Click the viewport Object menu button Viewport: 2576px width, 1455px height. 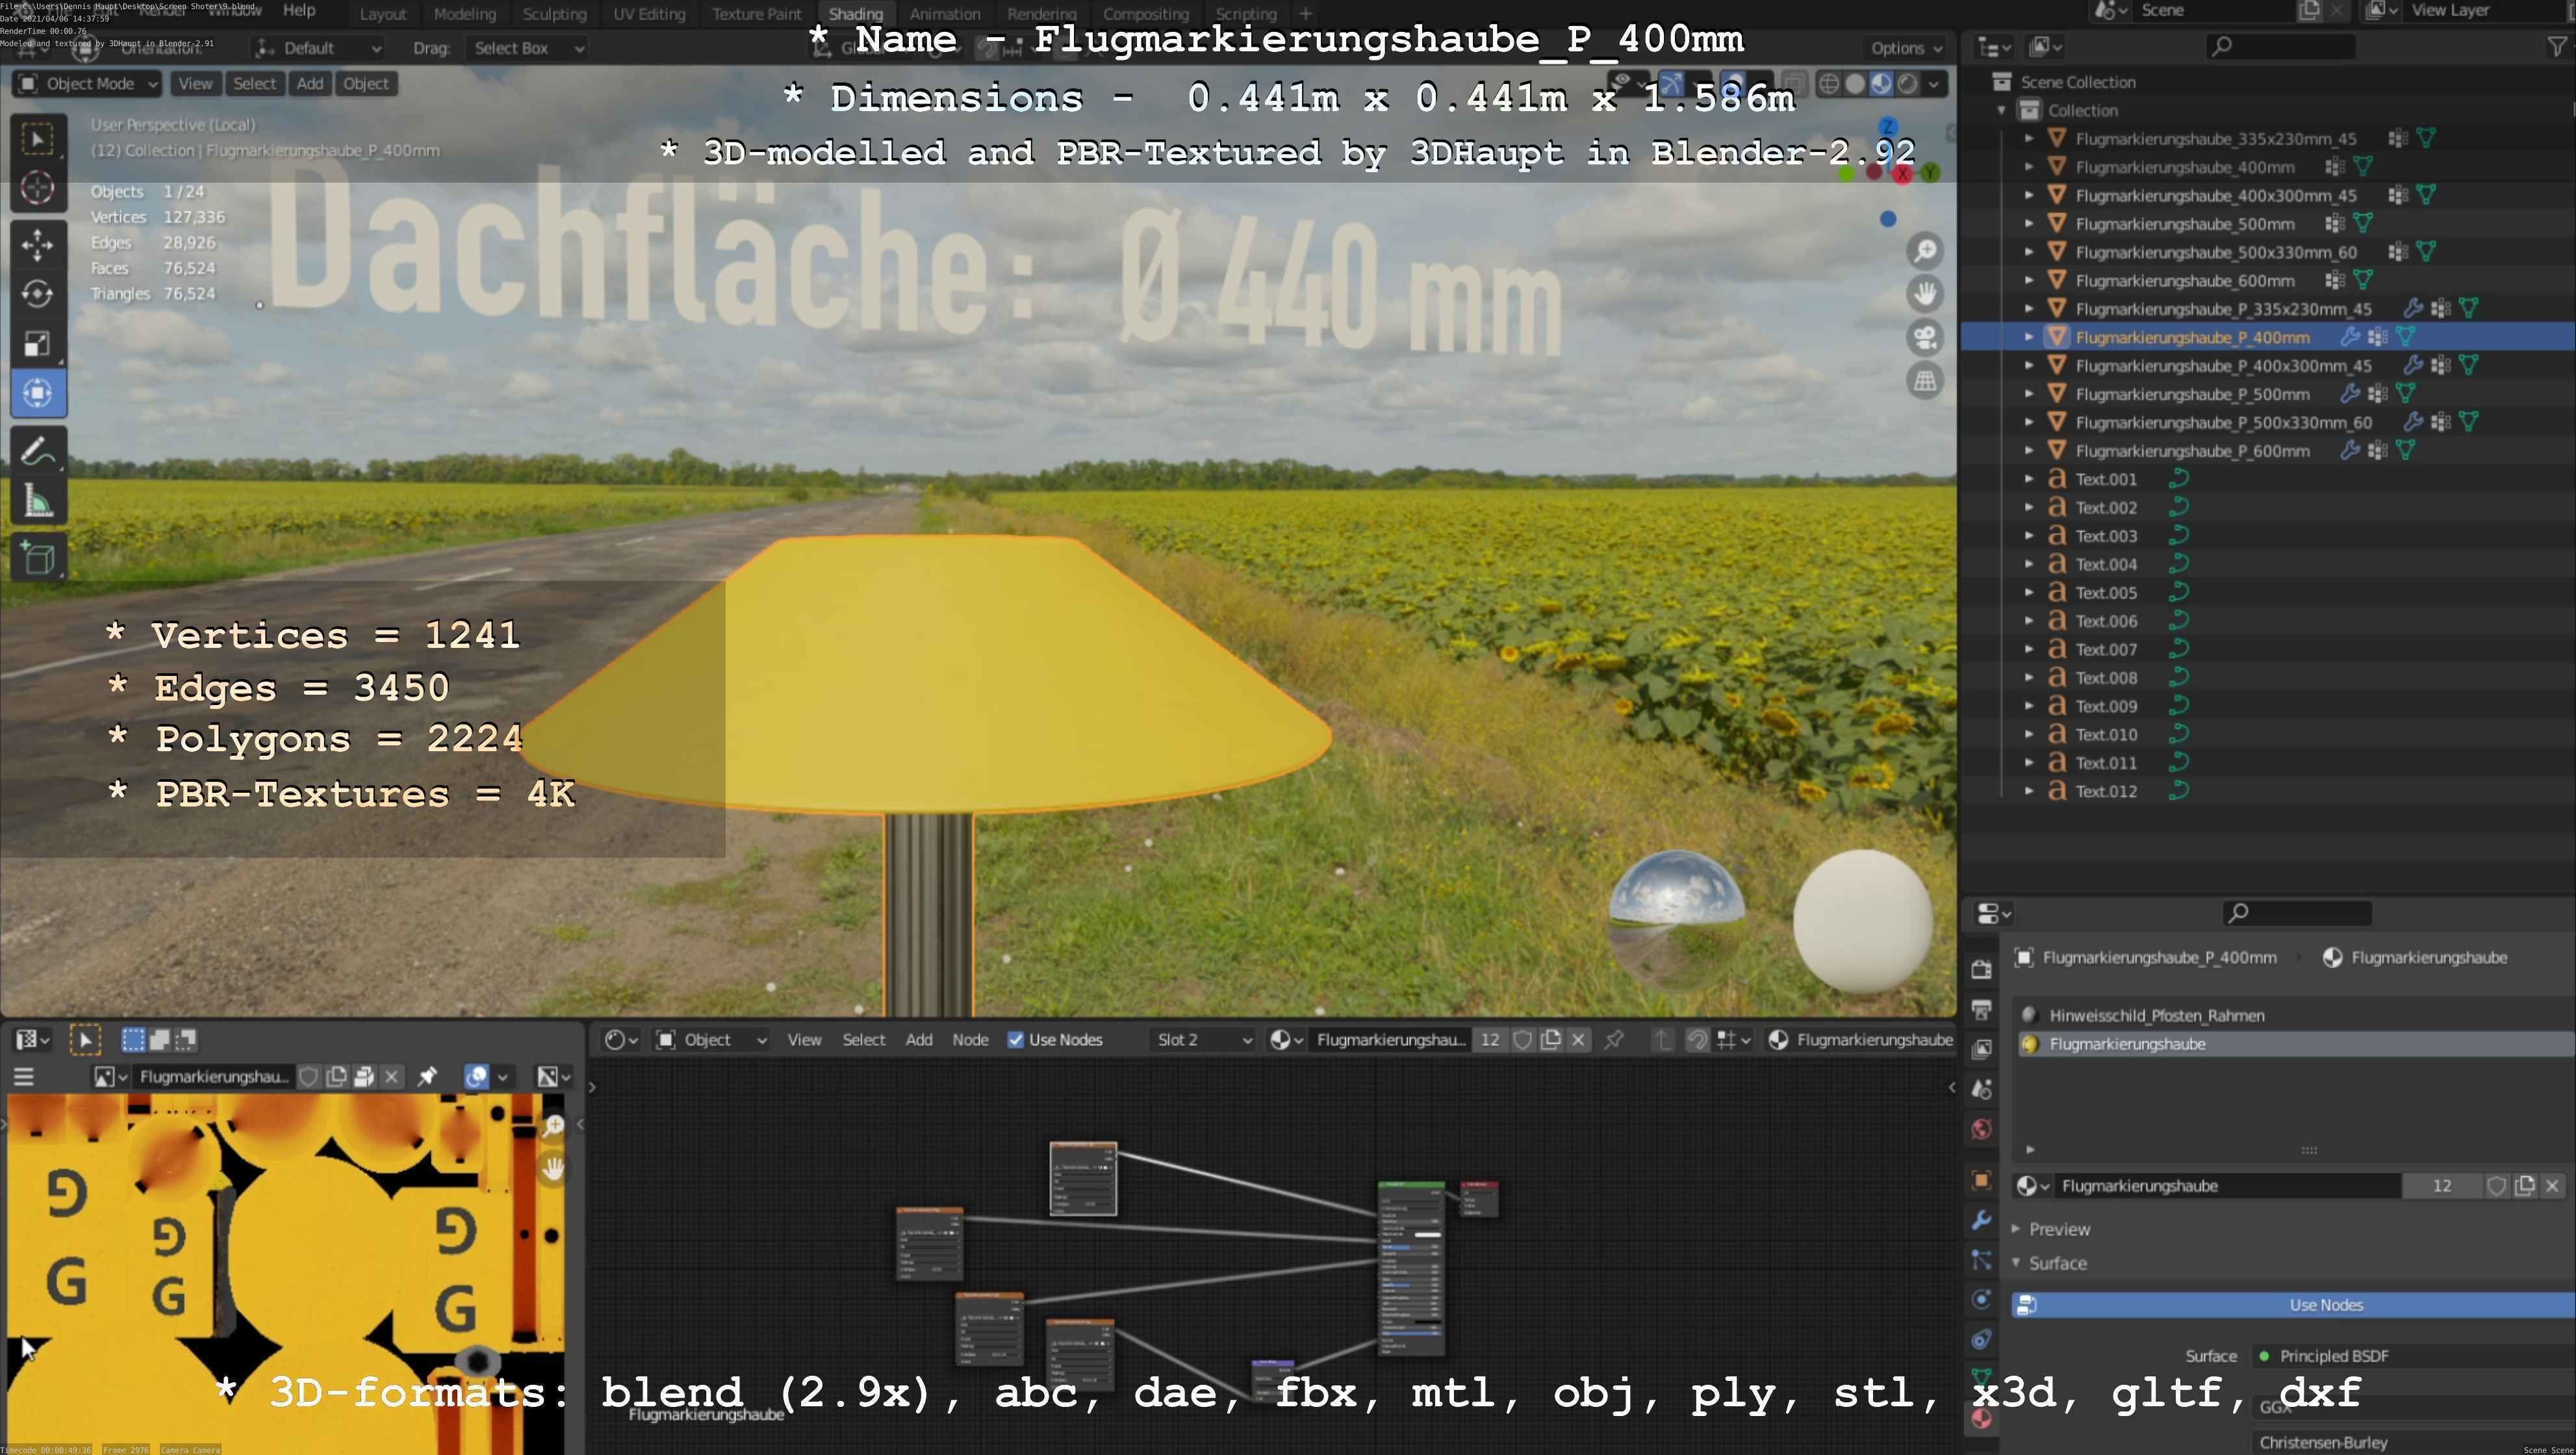[x=366, y=84]
